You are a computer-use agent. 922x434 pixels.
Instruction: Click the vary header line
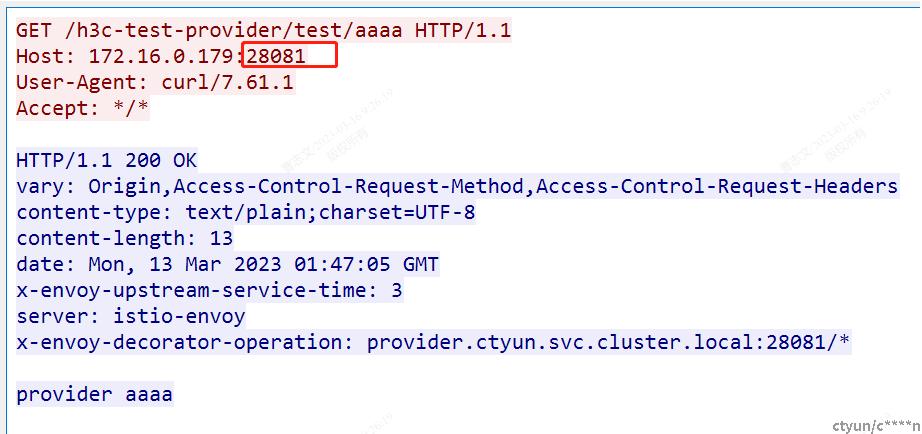[457, 186]
